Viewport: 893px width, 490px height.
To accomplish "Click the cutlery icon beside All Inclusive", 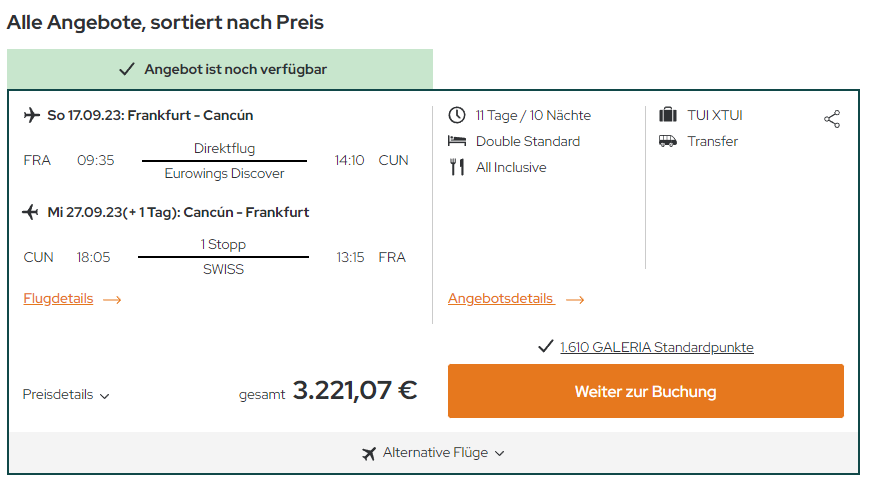I will pos(457,167).
